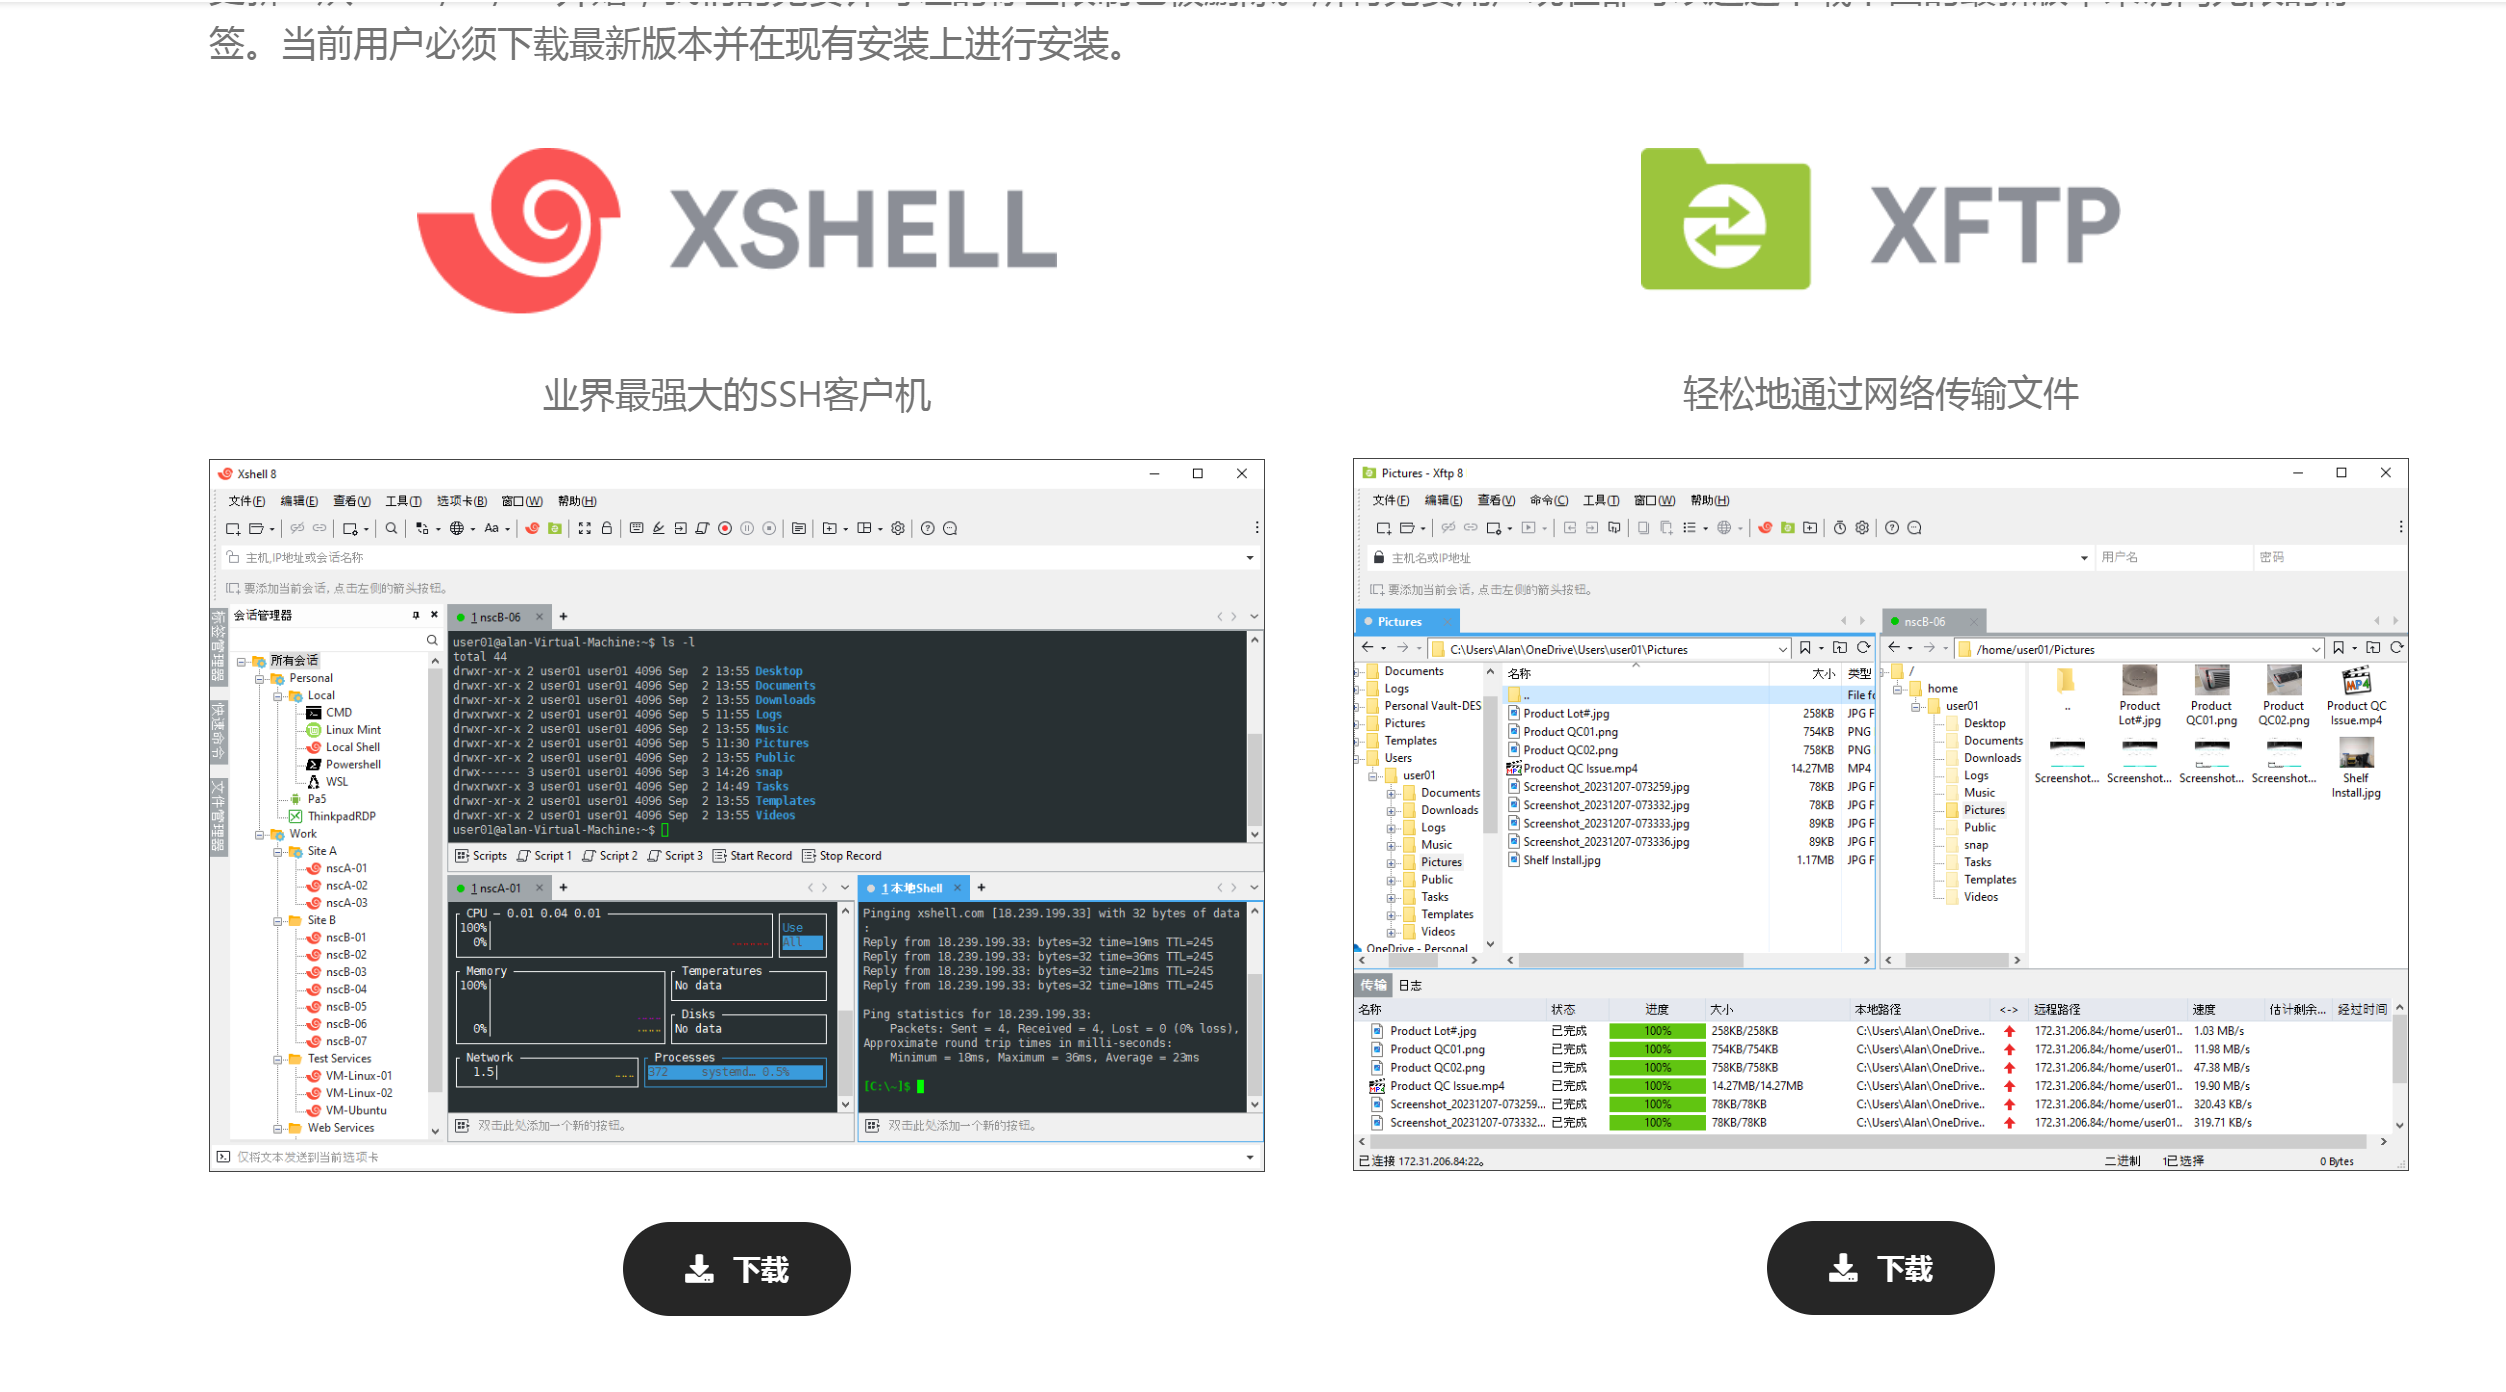Screen dimensions: 2506x1392
Task: Toggle the fullscreen icon in the Xshell toolbar
Action: point(584,528)
